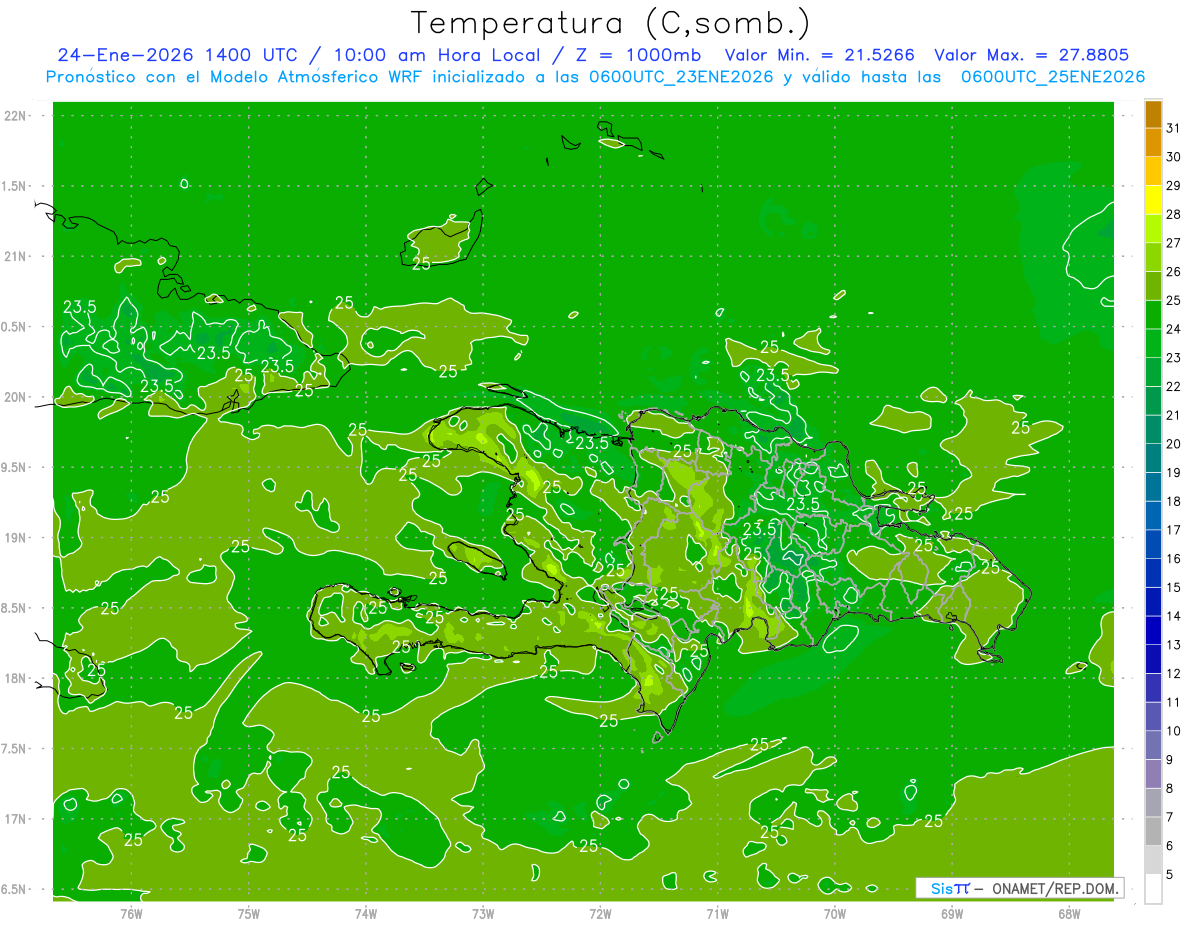This screenshot has width=1200, height=927.
Task: Click the dark orange legend swatch above 31
Action: point(1153,114)
